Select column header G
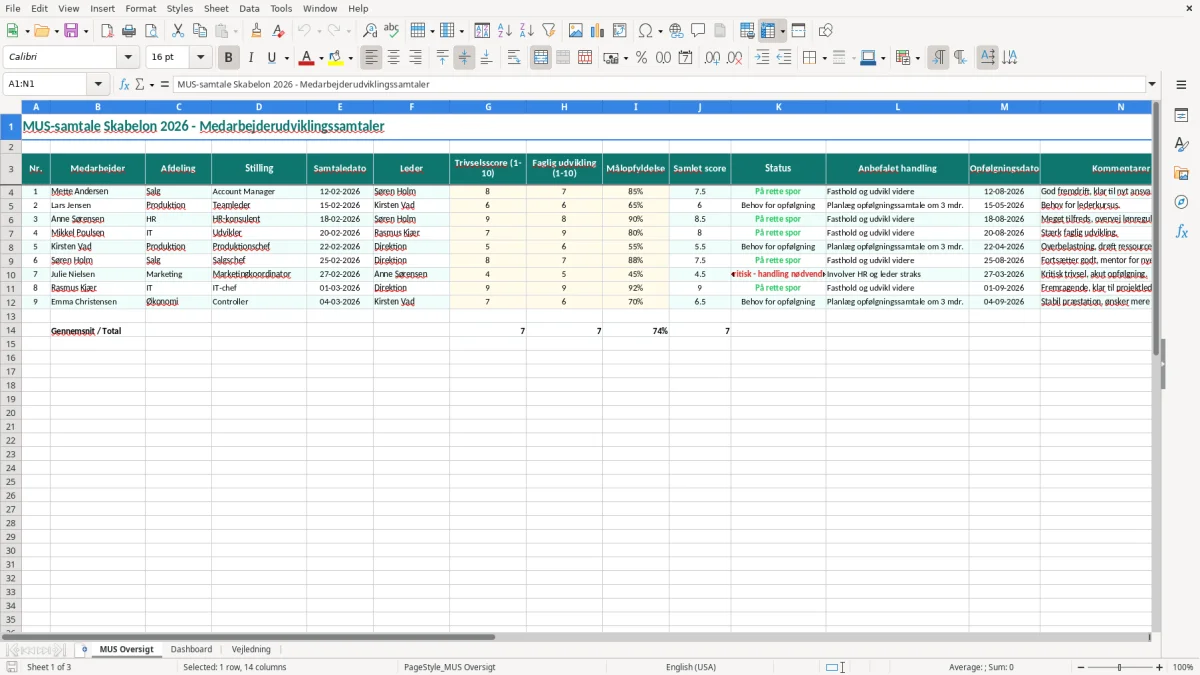 click(x=488, y=107)
